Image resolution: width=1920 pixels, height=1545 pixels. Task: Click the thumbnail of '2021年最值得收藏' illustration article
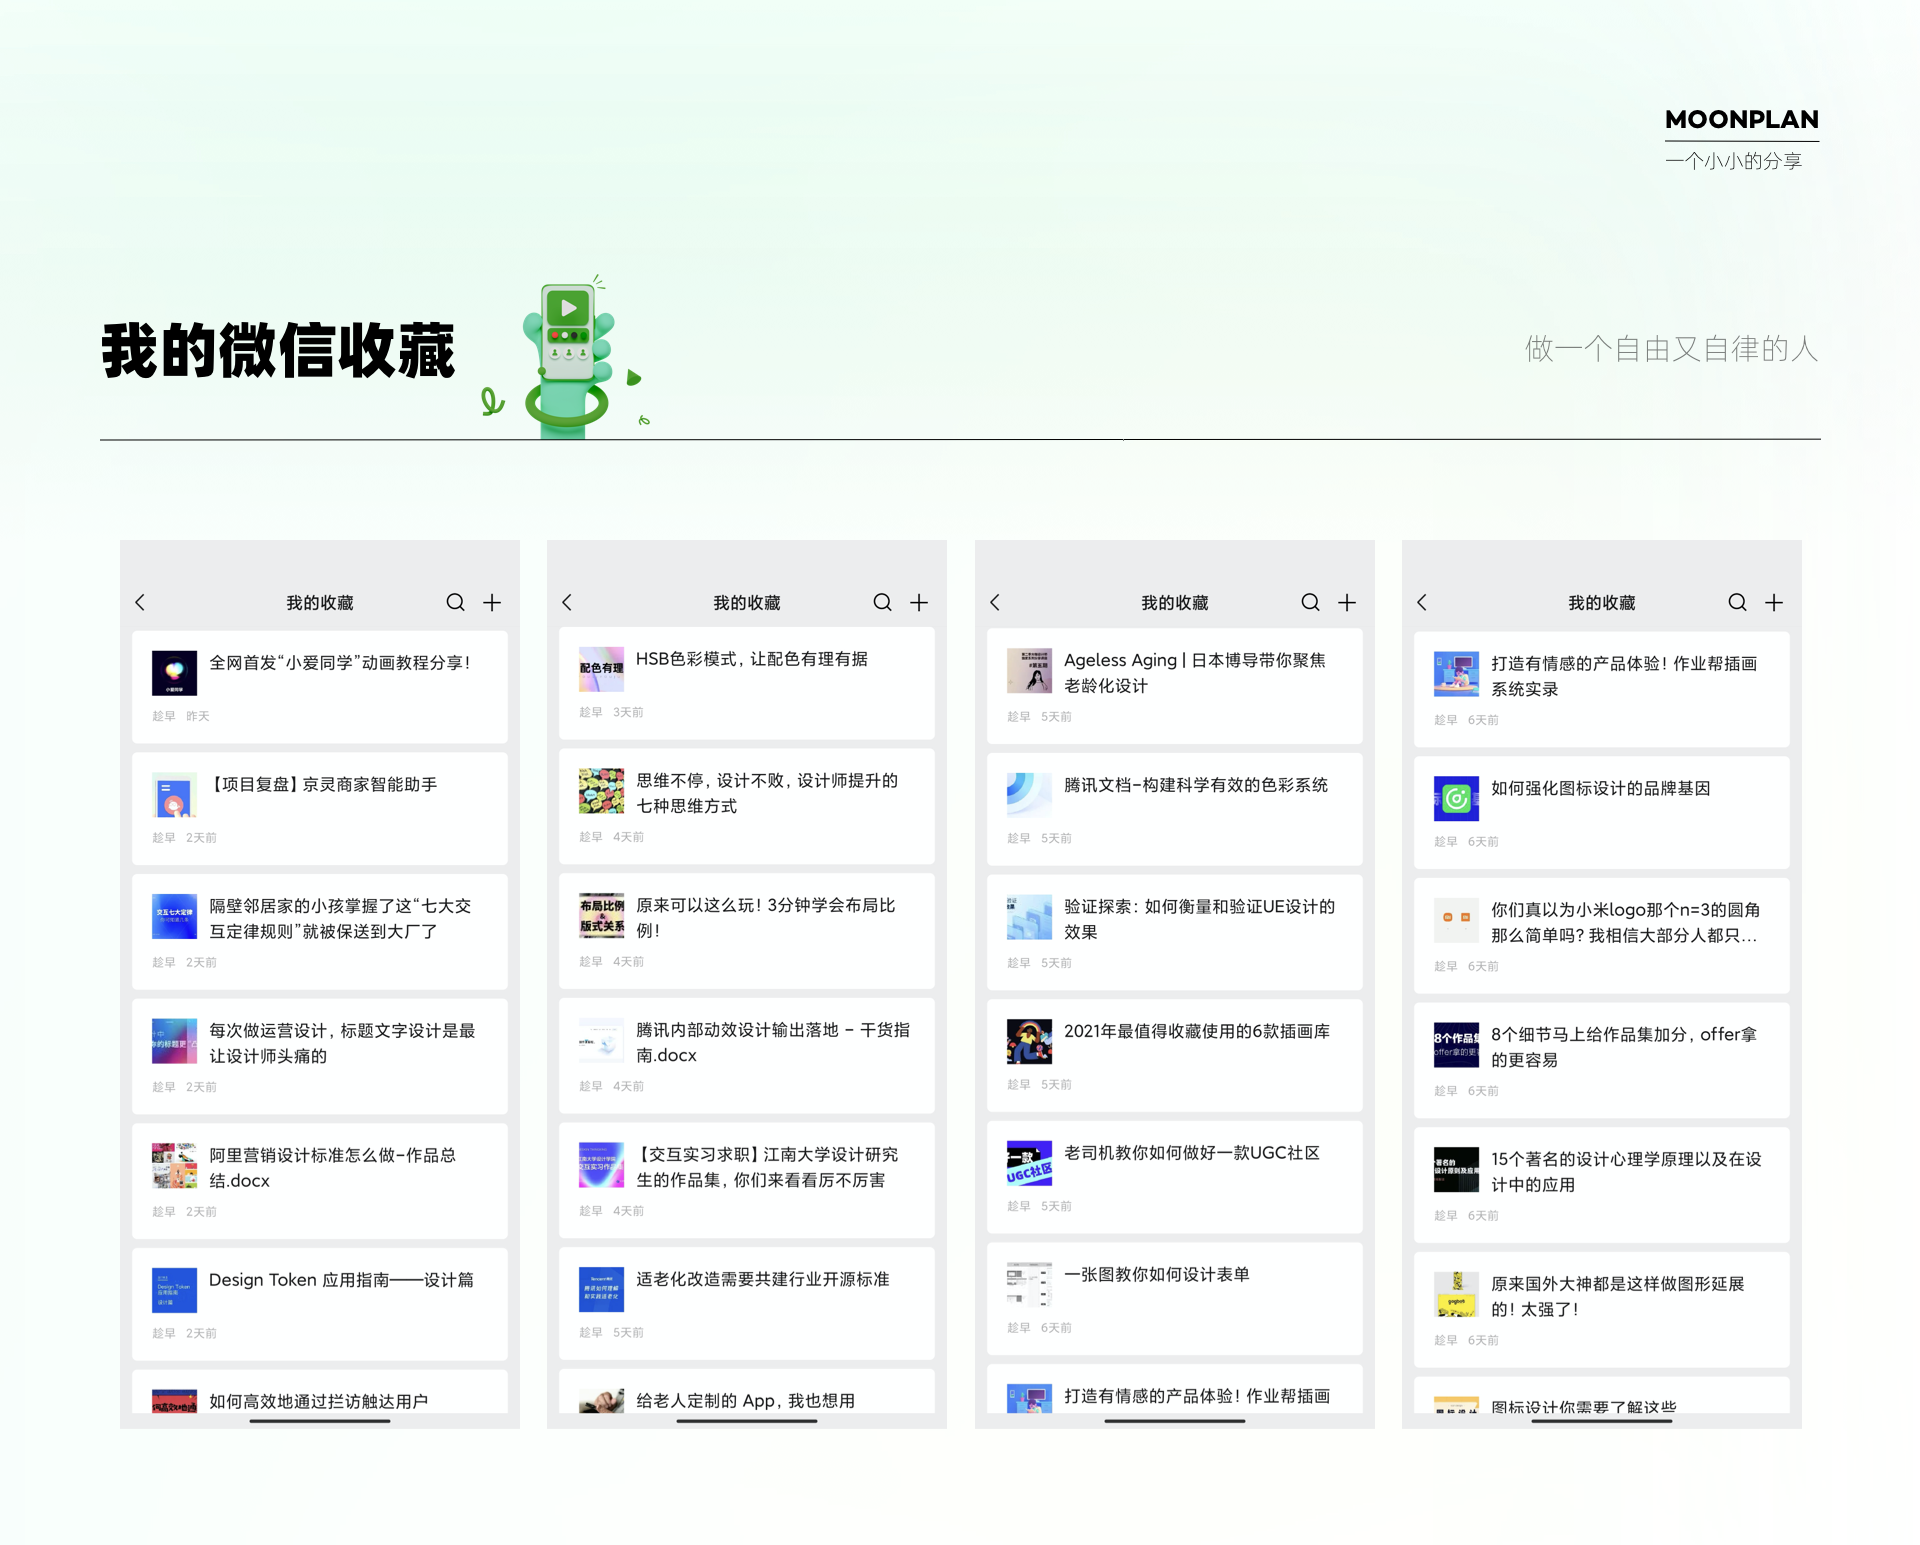pyautogui.click(x=1029, y=1042)
